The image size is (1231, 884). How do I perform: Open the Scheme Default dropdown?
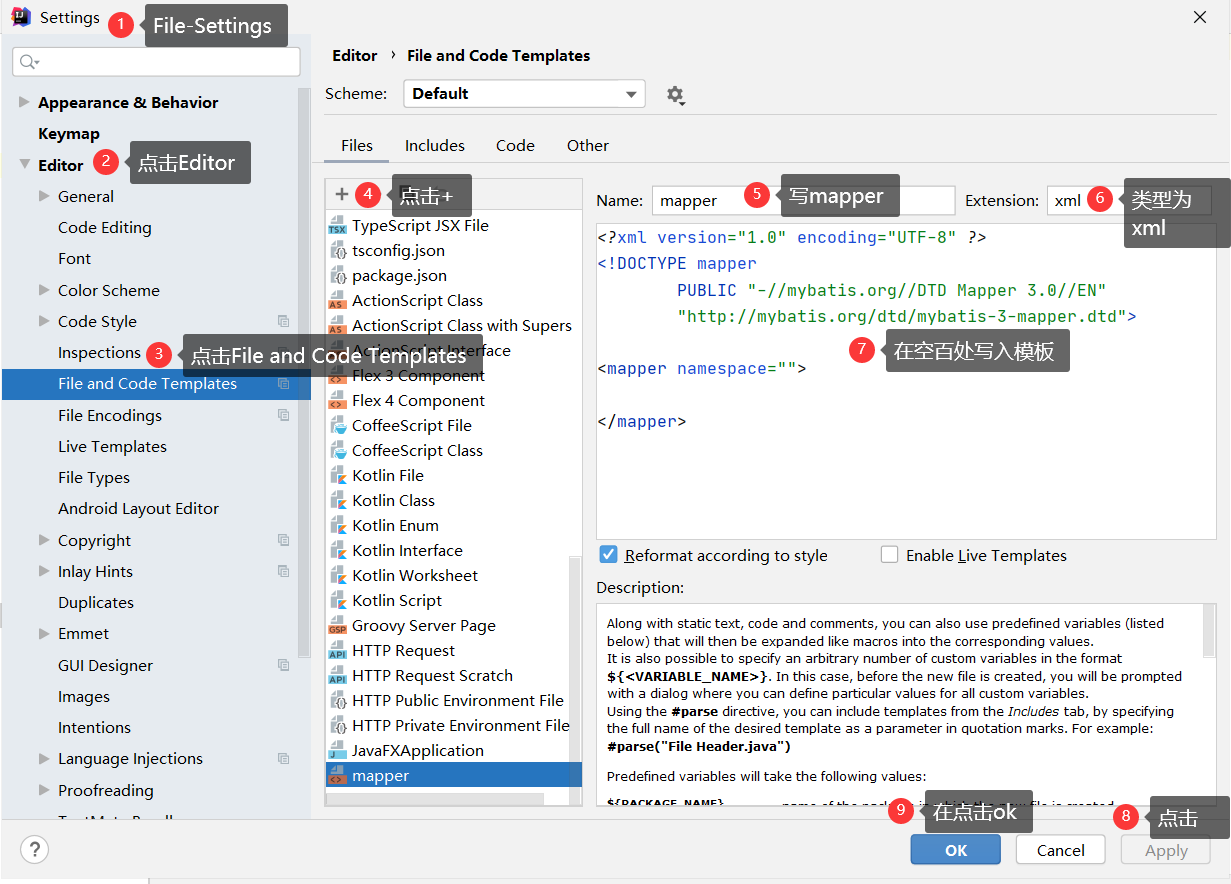(x=524, y=94)
